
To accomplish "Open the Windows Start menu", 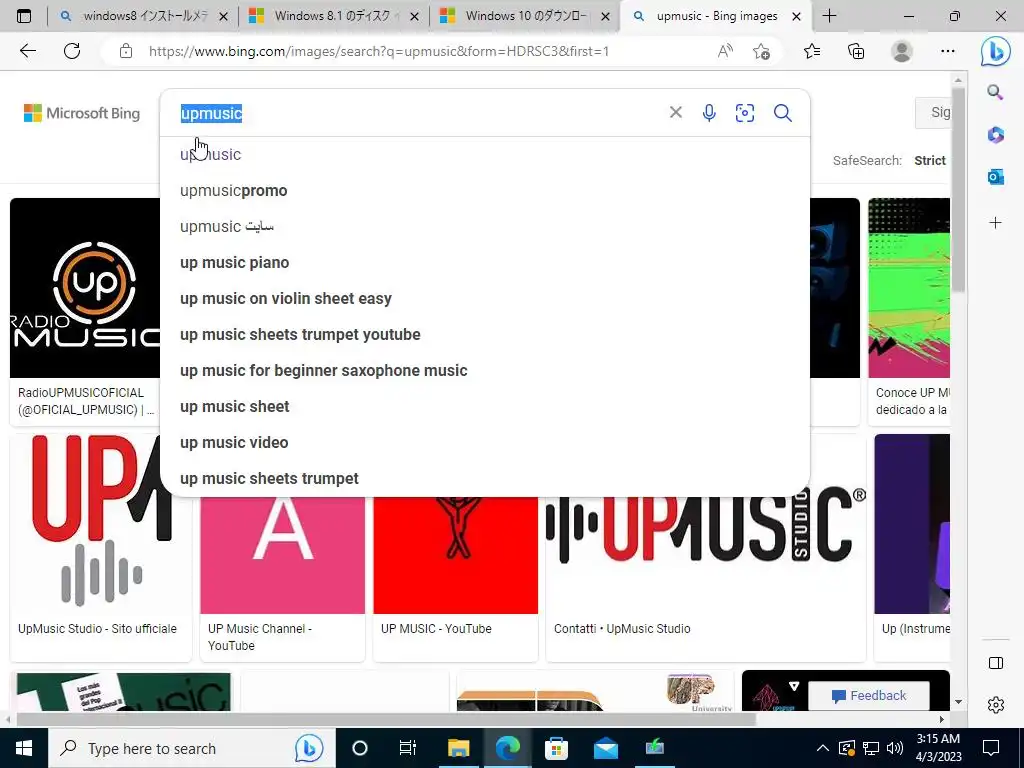I will coord(24,748).
